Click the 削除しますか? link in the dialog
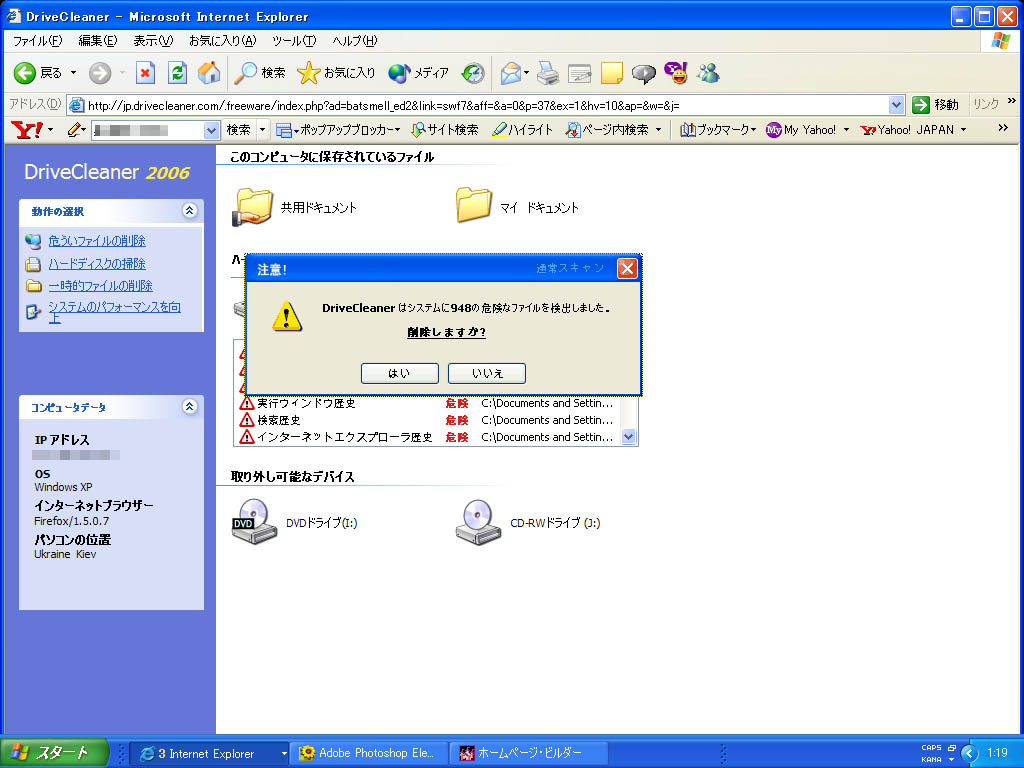Screen dimensions: 1024x768 446,332
